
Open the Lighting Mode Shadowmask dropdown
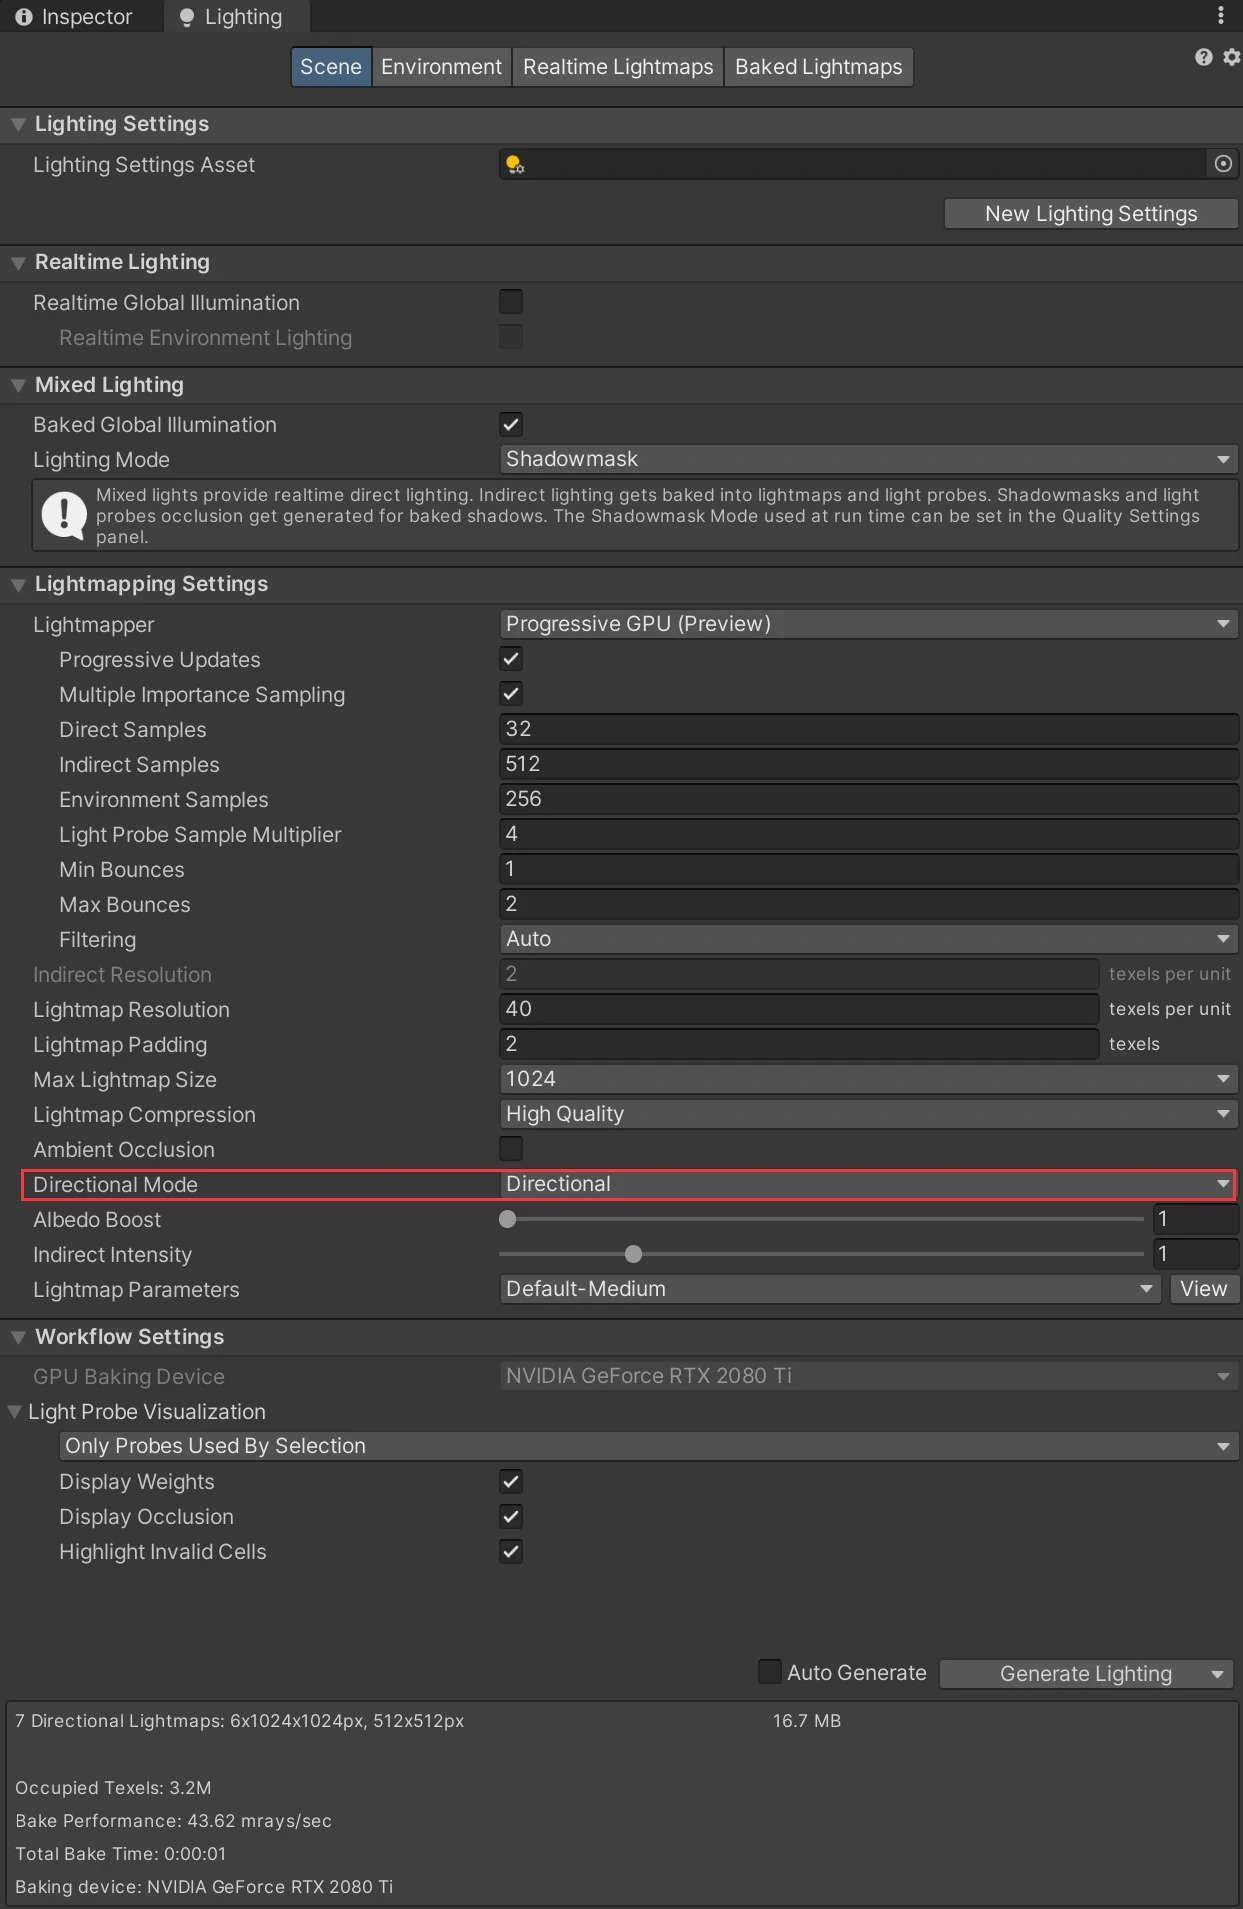(x=868, y=459)
